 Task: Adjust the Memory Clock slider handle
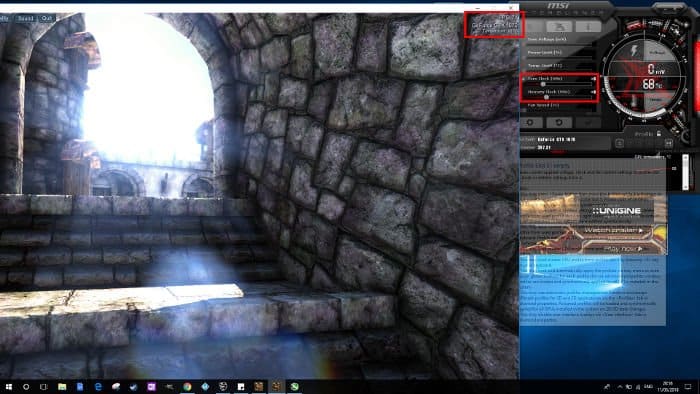(x=546, y=97)
